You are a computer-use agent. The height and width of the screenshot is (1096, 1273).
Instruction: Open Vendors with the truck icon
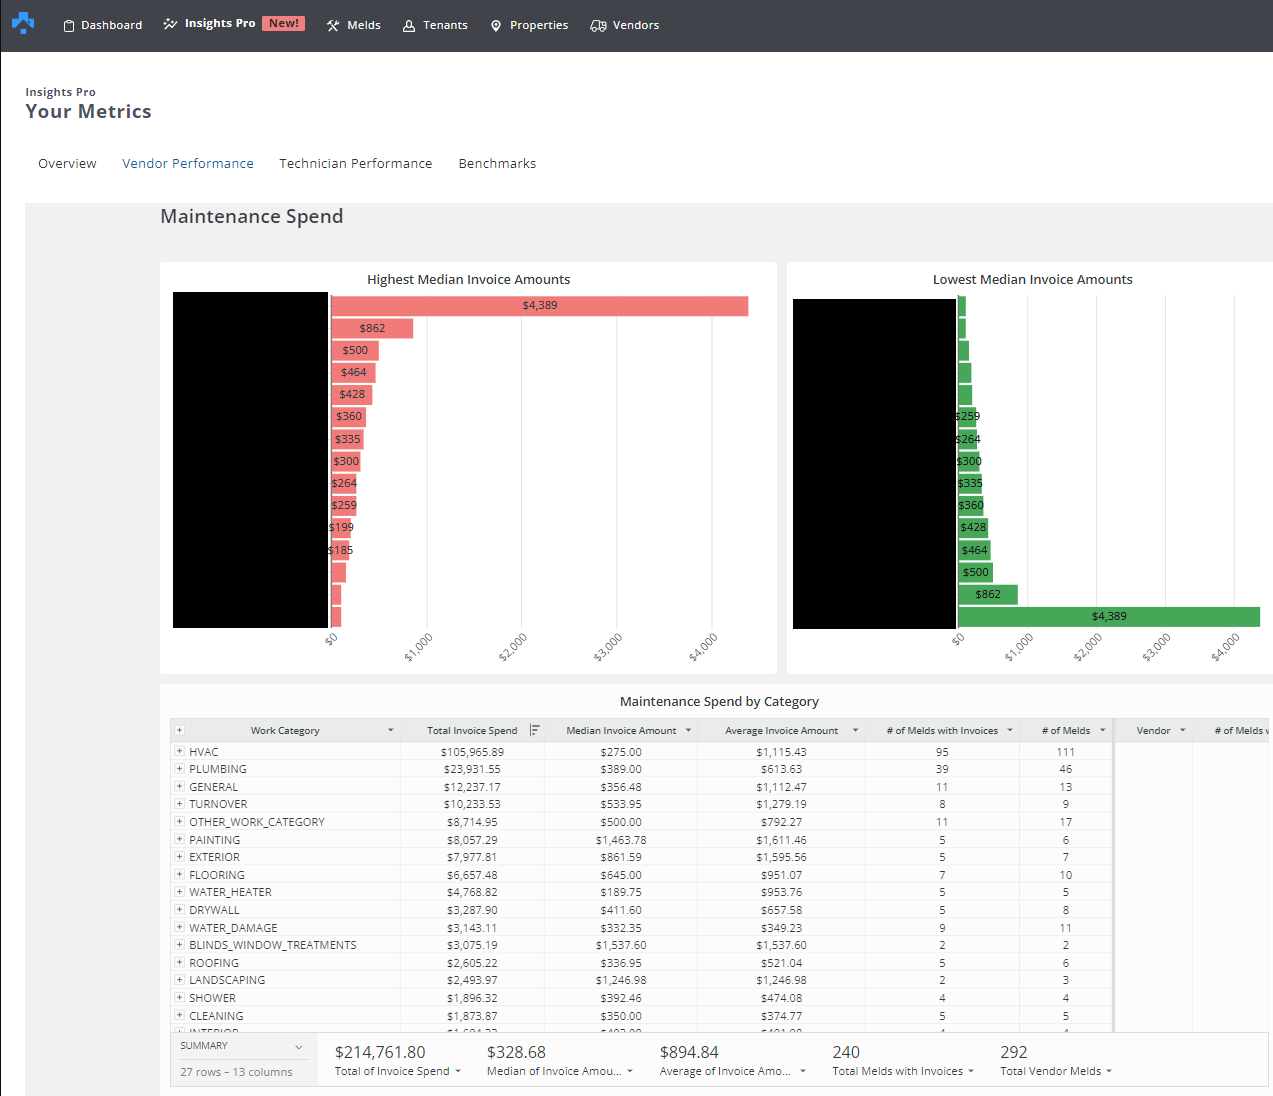[598, 25]
